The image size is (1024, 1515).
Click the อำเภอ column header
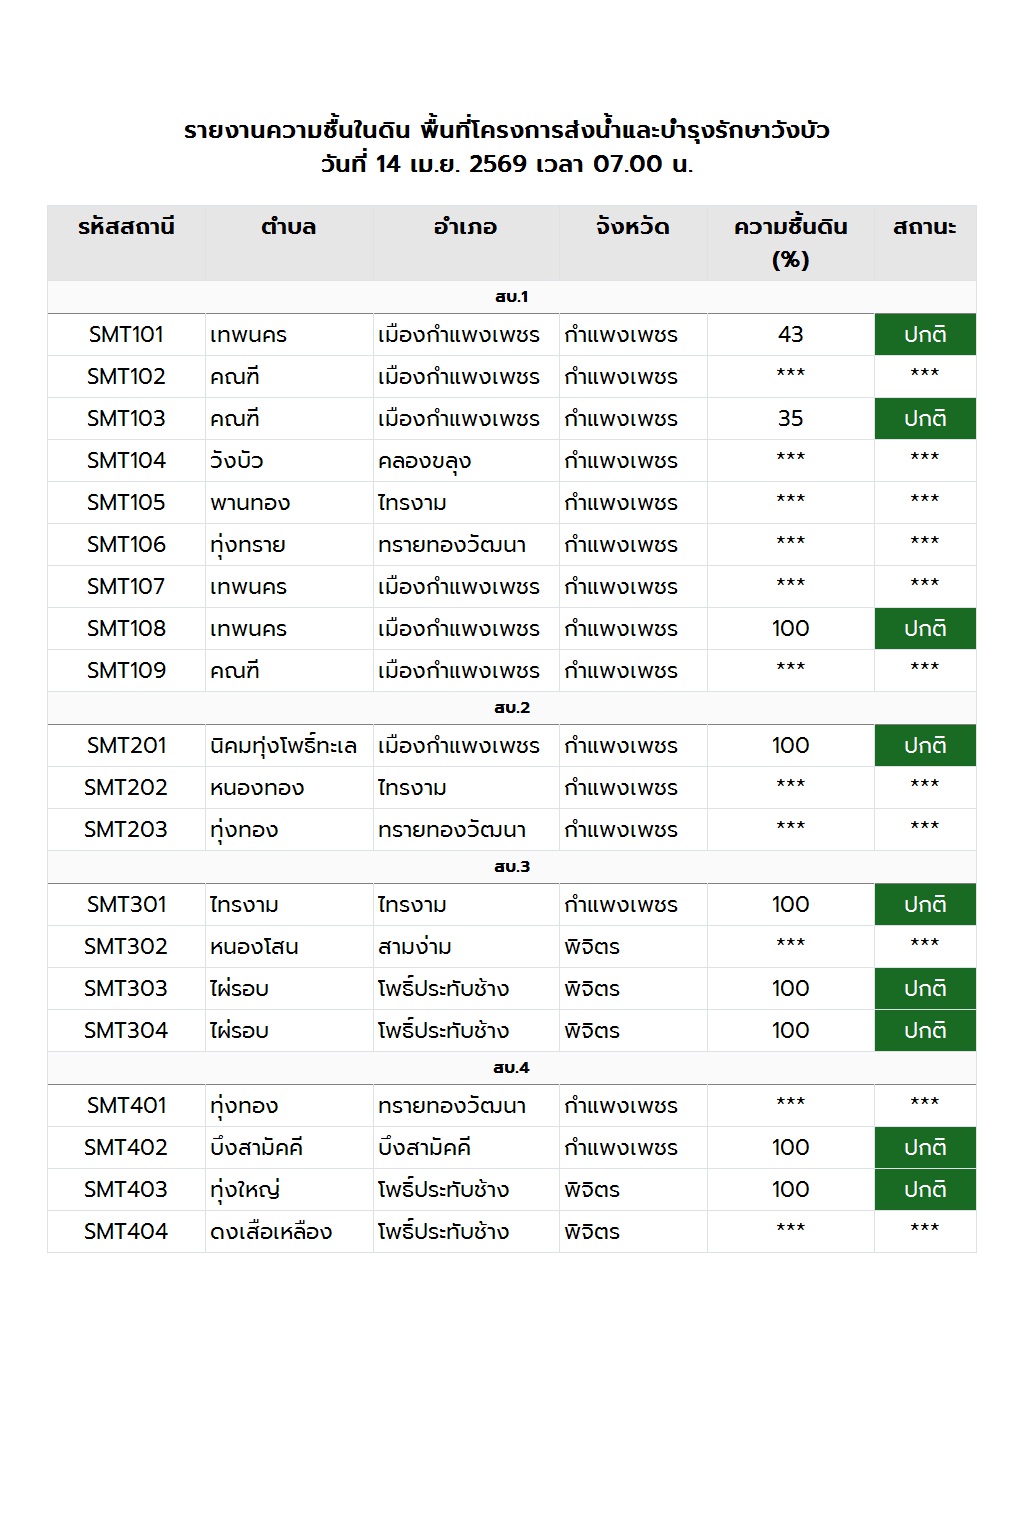click(465, 228)
